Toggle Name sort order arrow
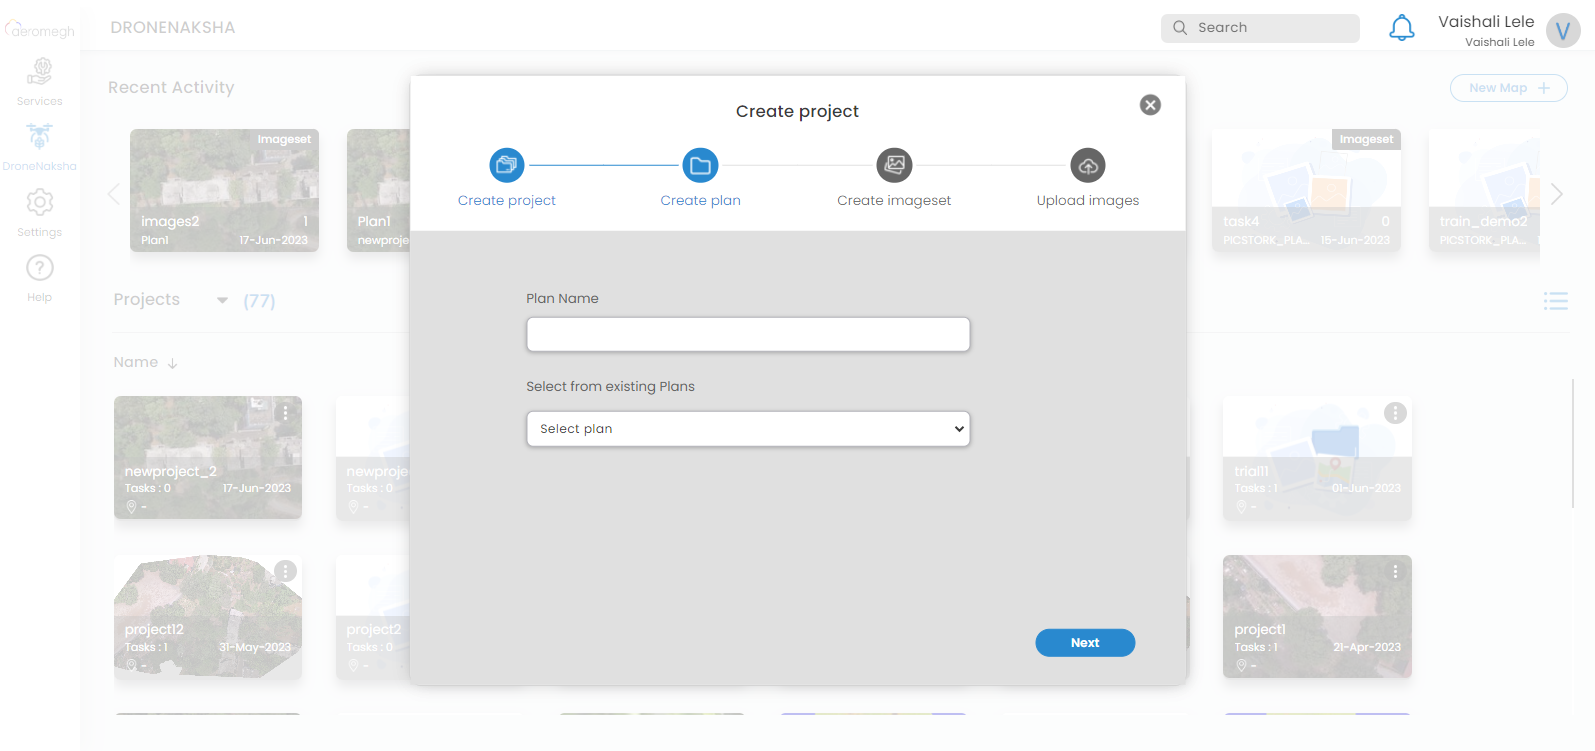The width and height of the screenshot is (1595, 751). [x=173, y=363]
